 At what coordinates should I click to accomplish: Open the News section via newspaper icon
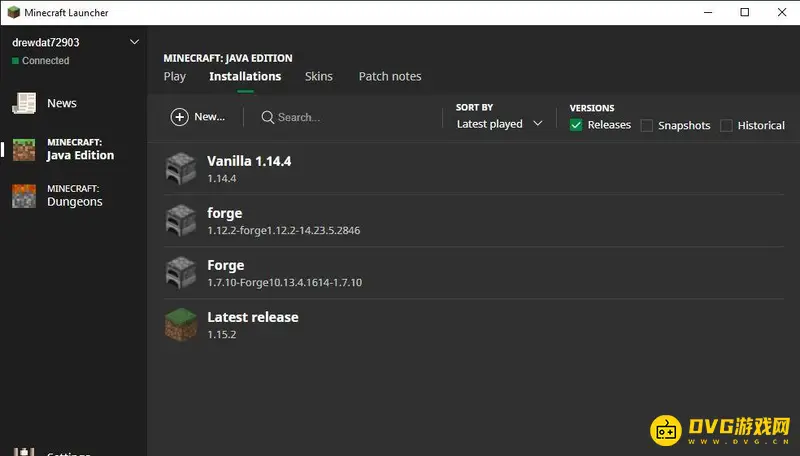pyautogui.click(x=24, y=103)
